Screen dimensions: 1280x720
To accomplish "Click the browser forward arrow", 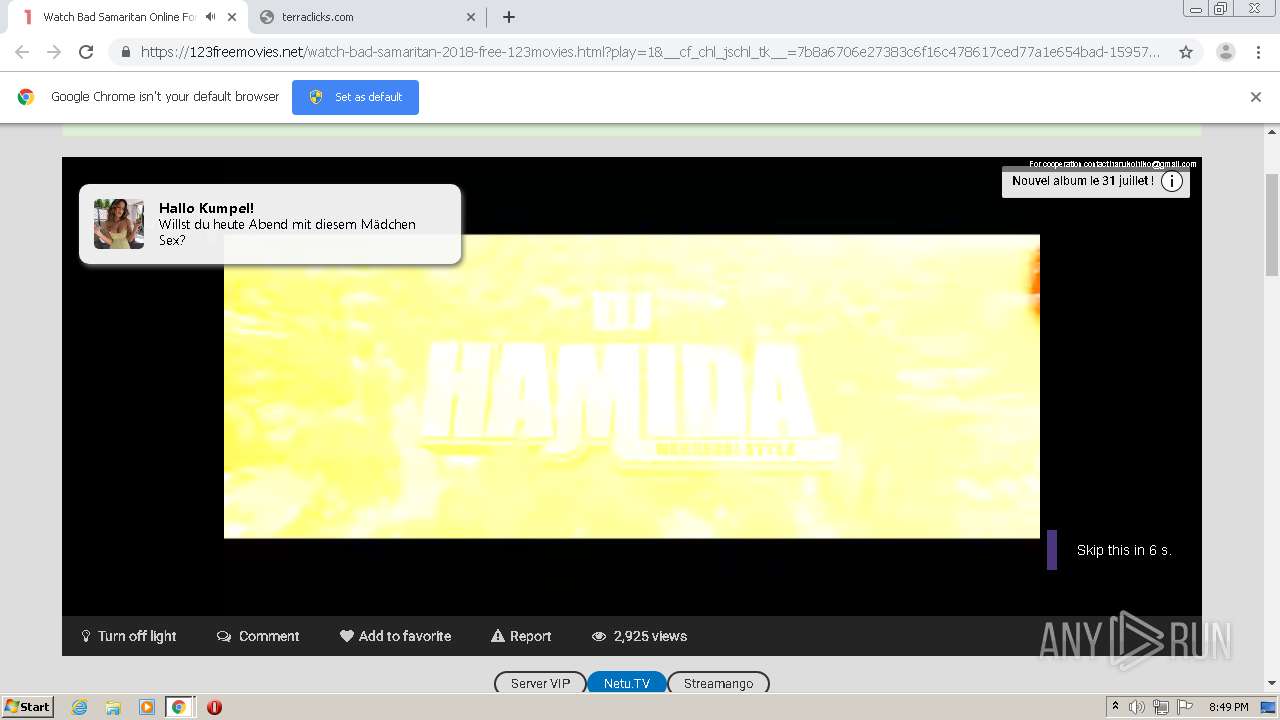I will coord(54,52).
